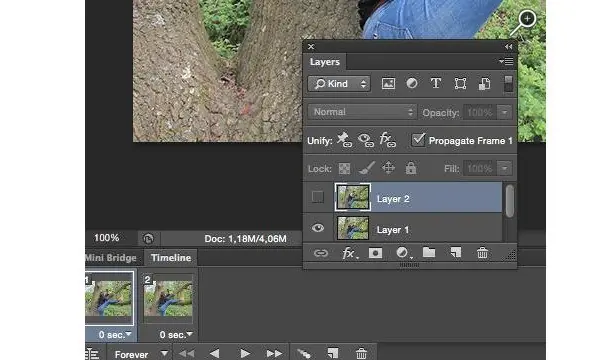Viewport: 594px width, 360px height.
Task: Click the link layers icon
Action: pos(320,253)
